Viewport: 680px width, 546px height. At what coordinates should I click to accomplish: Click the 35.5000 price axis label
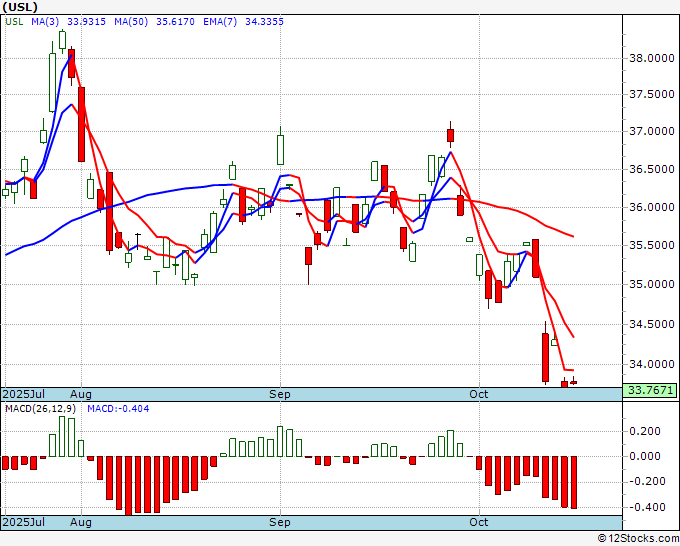coord(652,245)
